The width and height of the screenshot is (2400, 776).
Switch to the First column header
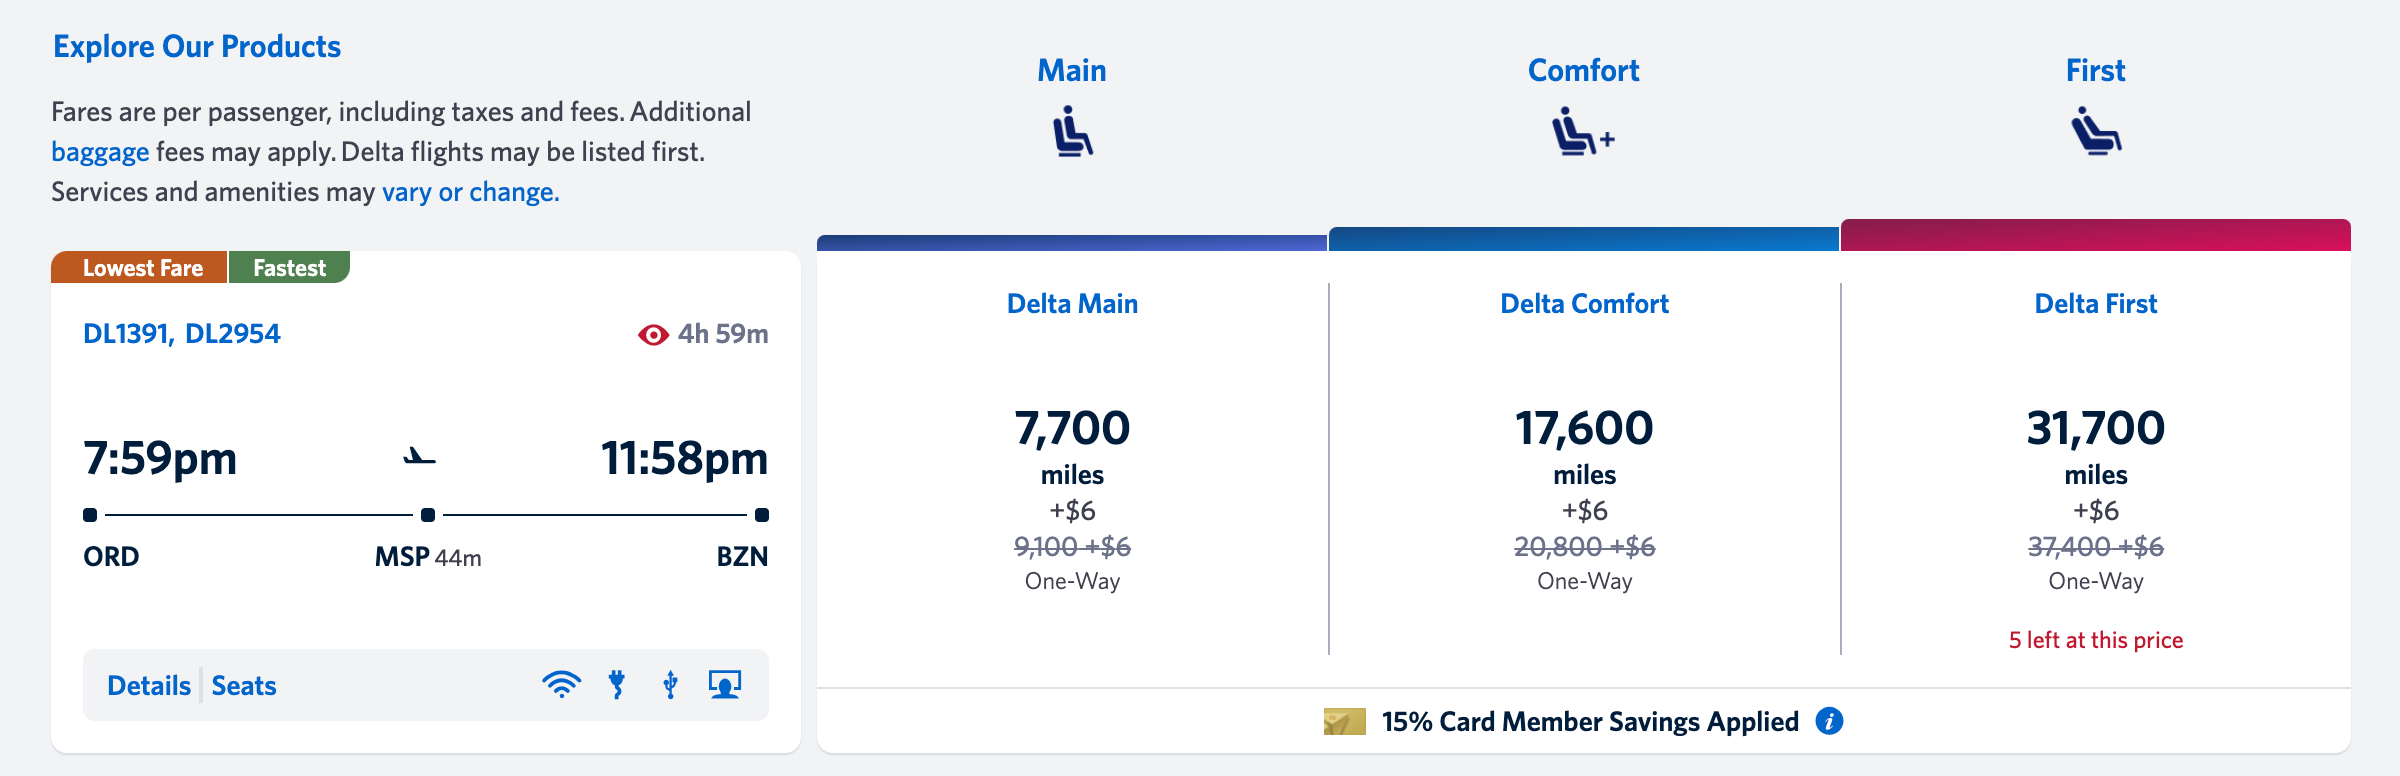tap(2096, 70)
